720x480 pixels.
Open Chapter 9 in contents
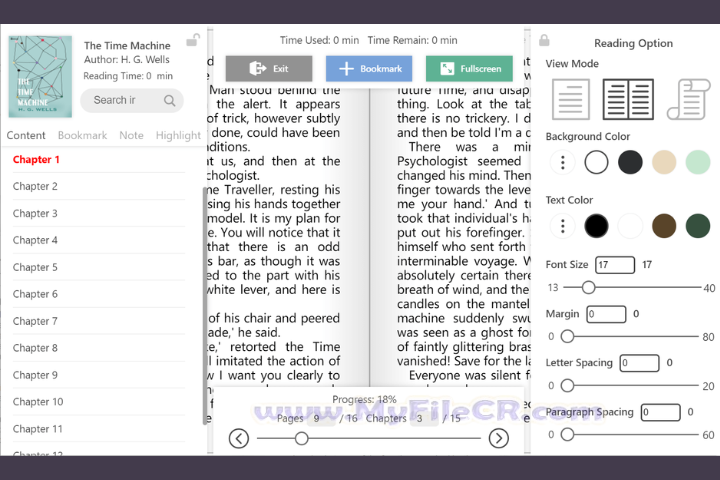(99, 375)
